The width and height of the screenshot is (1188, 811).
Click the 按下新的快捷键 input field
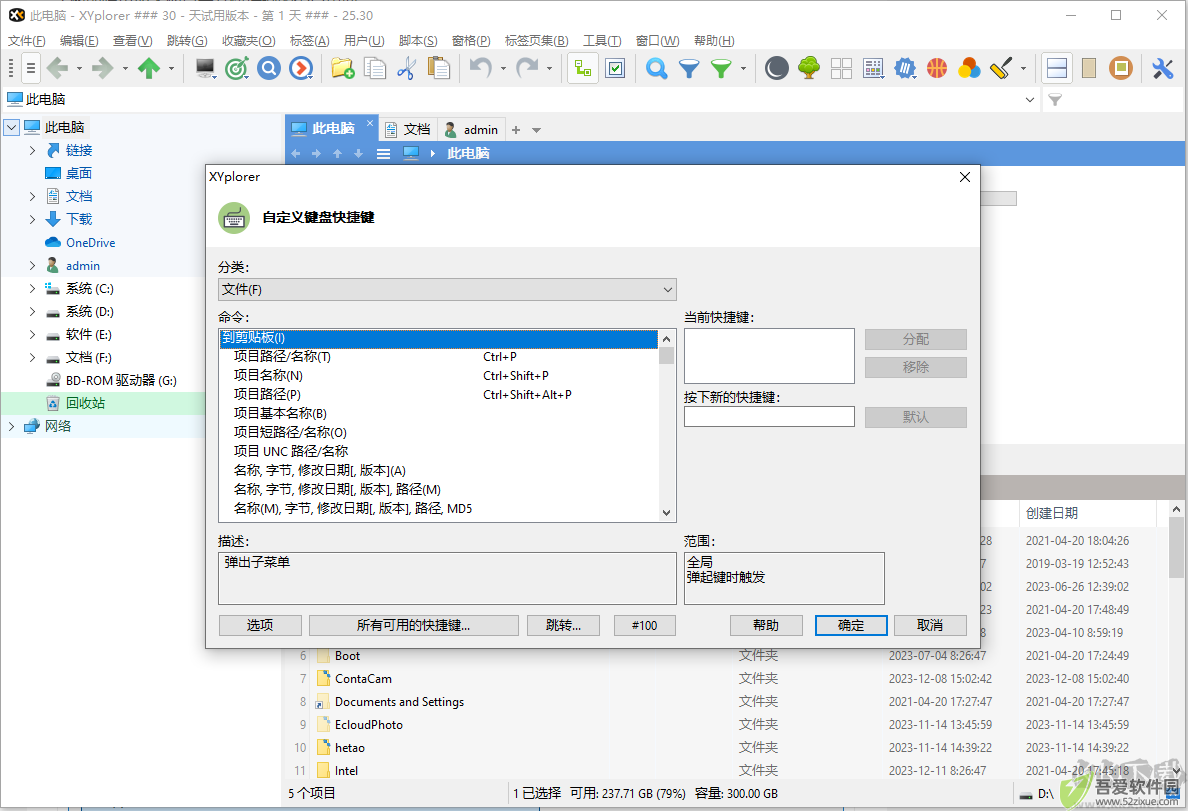(x=769, y=417)
